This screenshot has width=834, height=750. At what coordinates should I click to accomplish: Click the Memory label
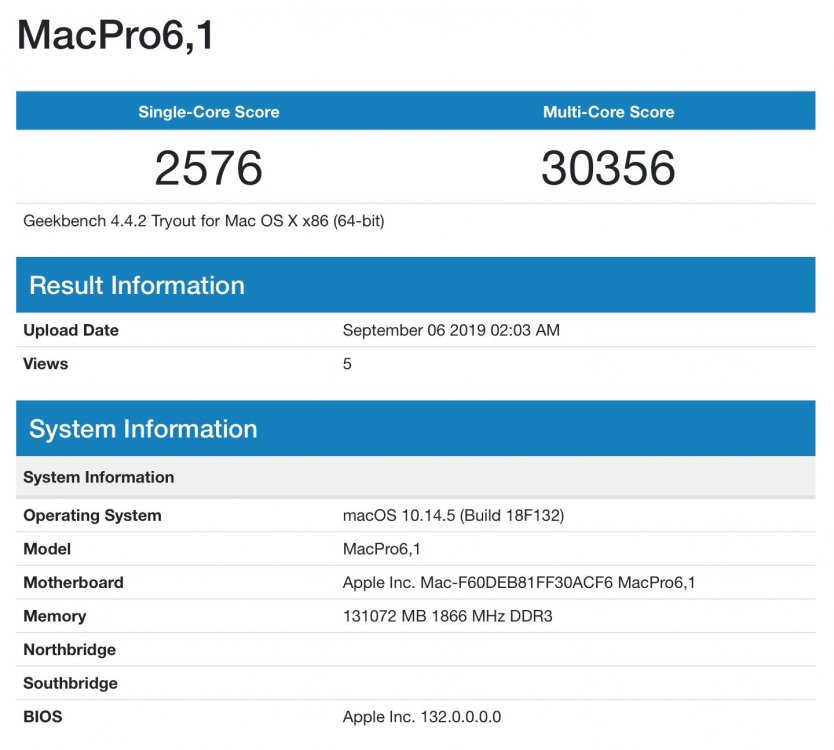point(54,616)
